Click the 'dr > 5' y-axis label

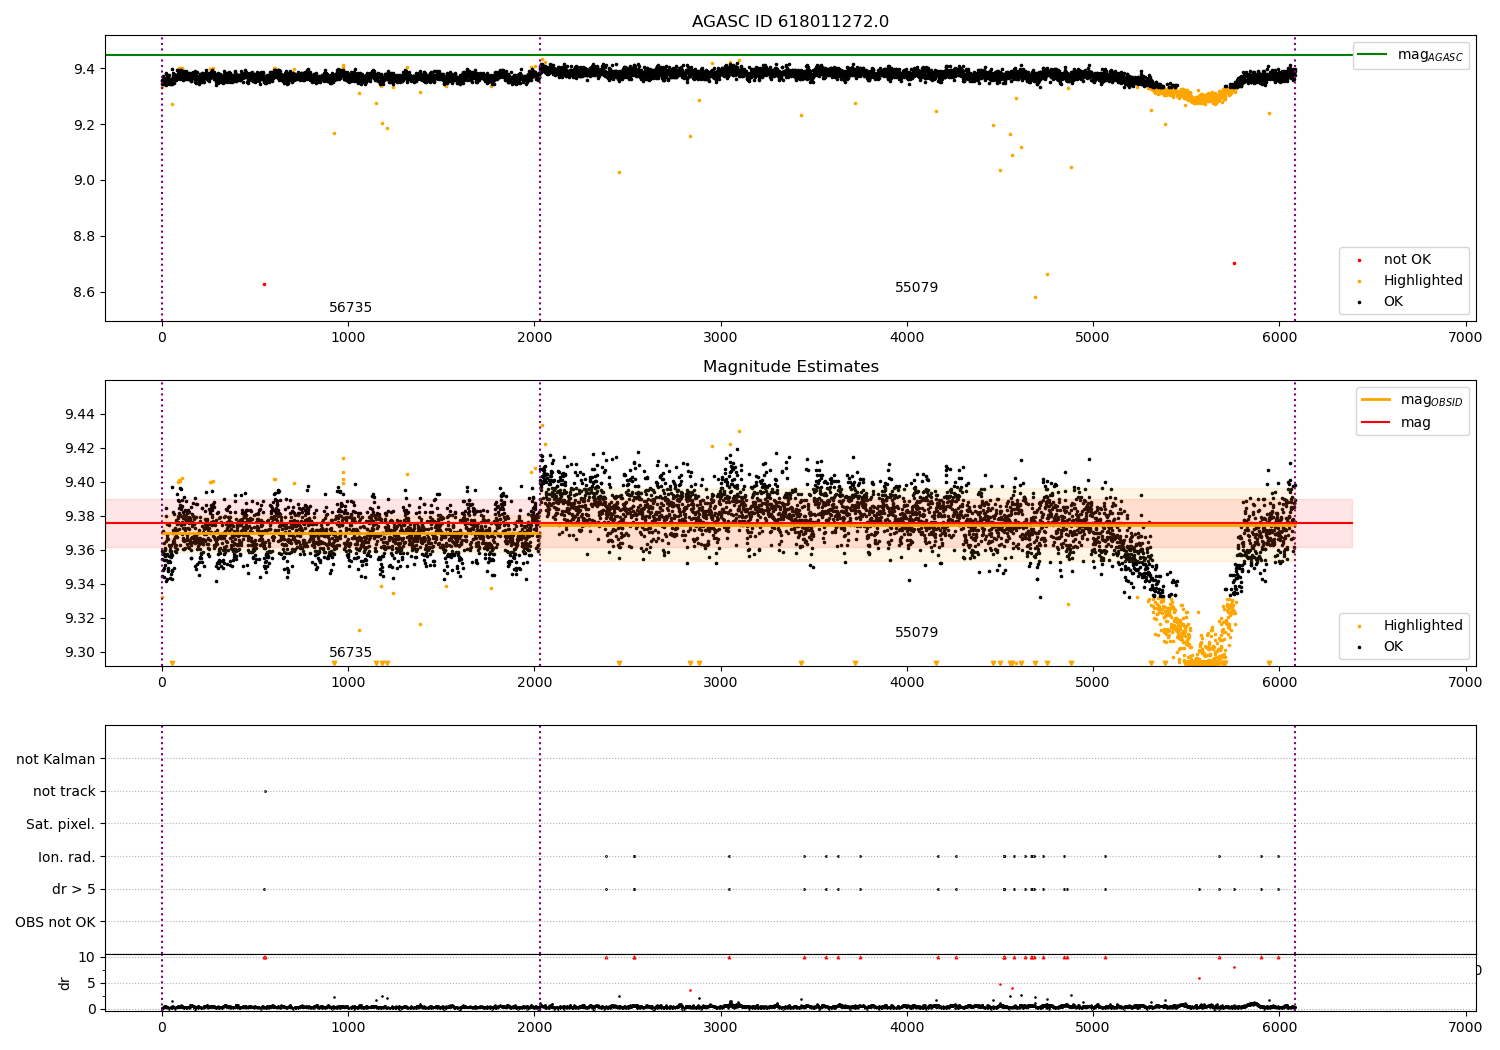pos(74,890)
